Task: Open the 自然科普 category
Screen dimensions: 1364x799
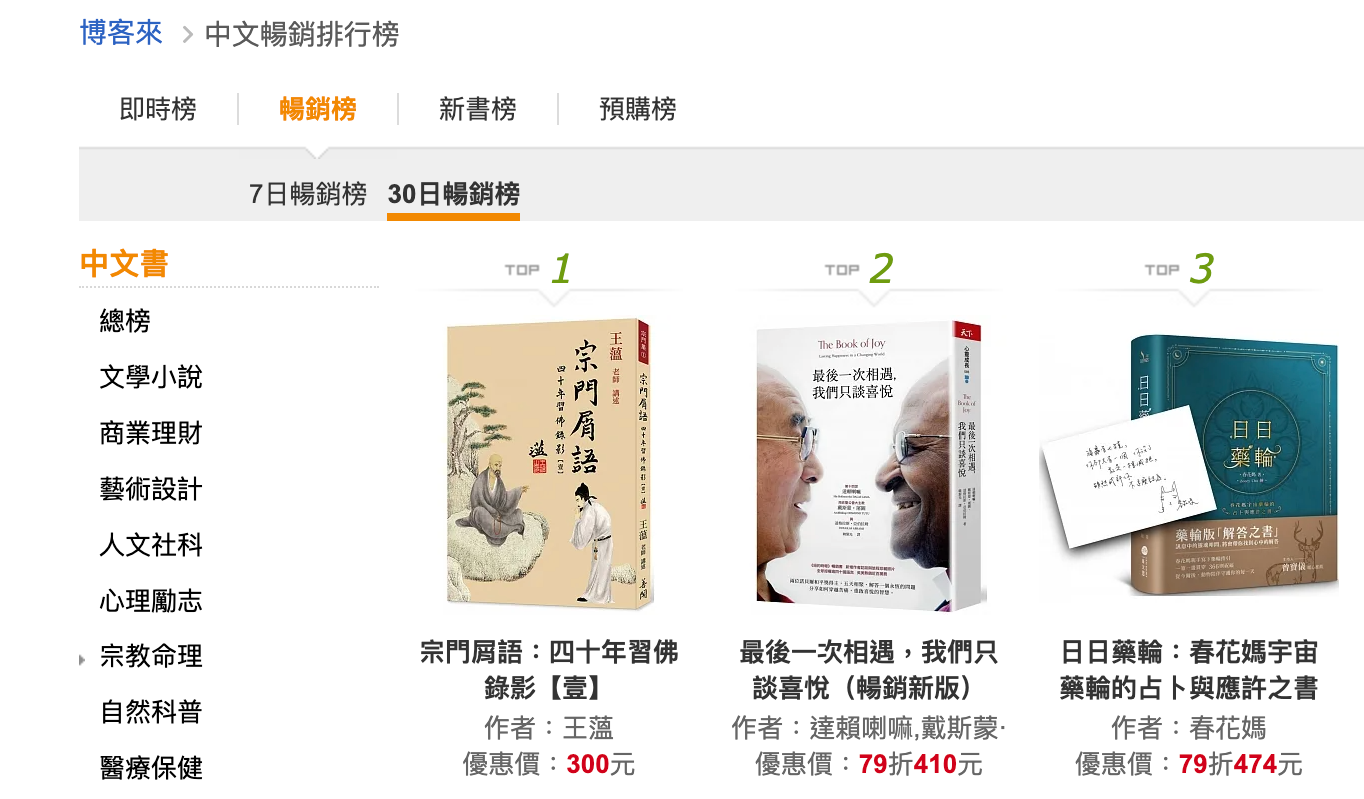Action: (151, 712)
